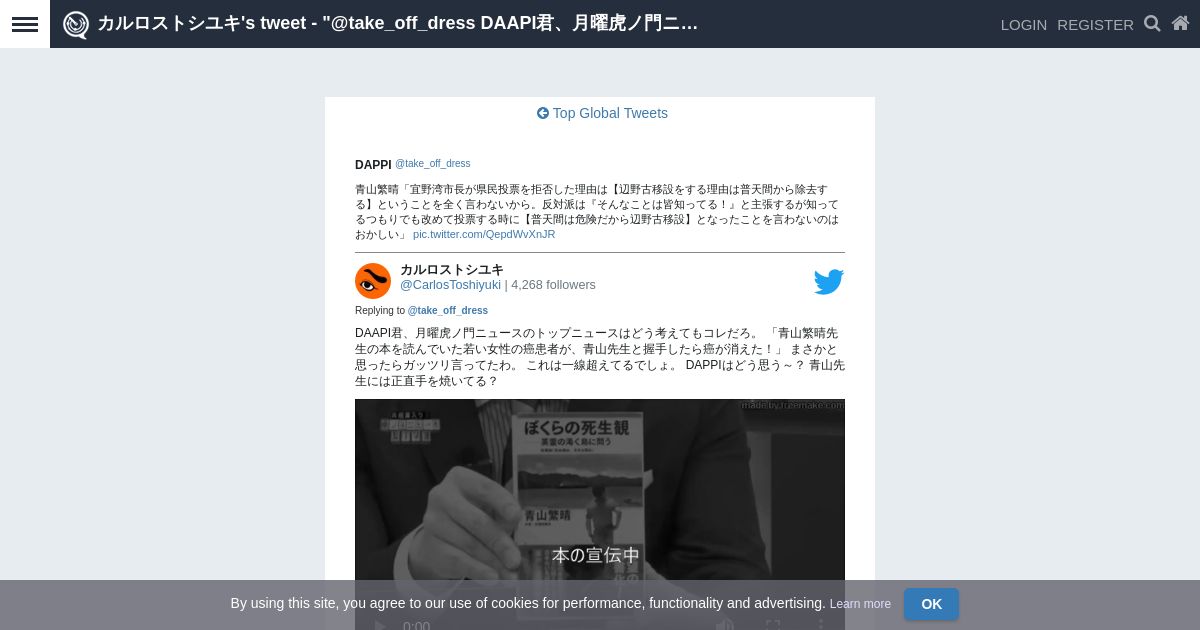Open the hamburger menu
The width and height of the screenshot is (1200, 630).
[x=25, y=24]
